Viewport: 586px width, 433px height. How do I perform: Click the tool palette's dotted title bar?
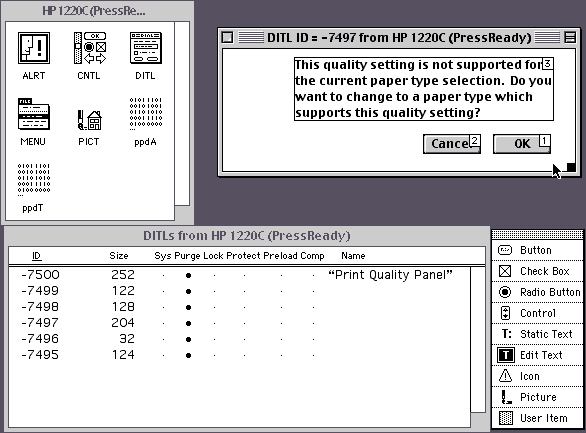(537, 234)
